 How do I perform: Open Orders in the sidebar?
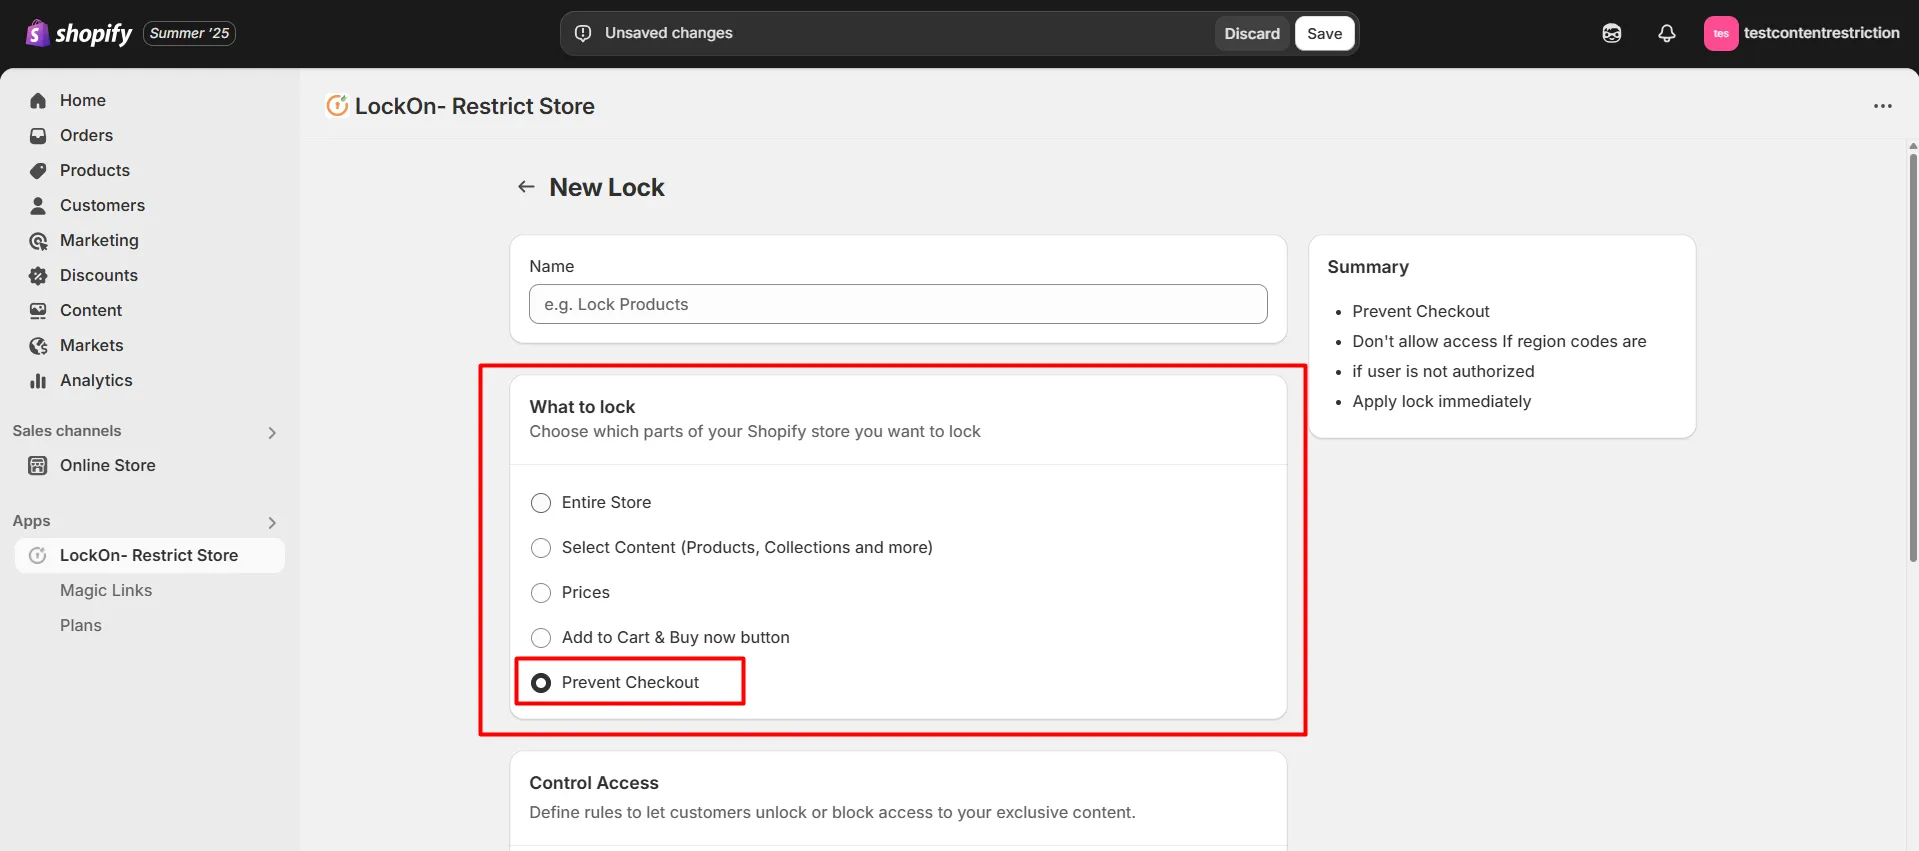[150, 135]
